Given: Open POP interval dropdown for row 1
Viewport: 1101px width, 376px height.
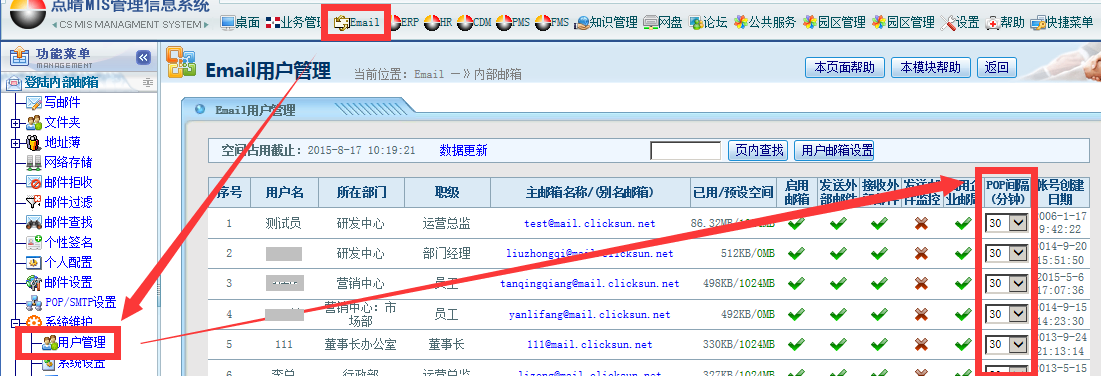Looking at the screenshot, I should (1007, 223).
